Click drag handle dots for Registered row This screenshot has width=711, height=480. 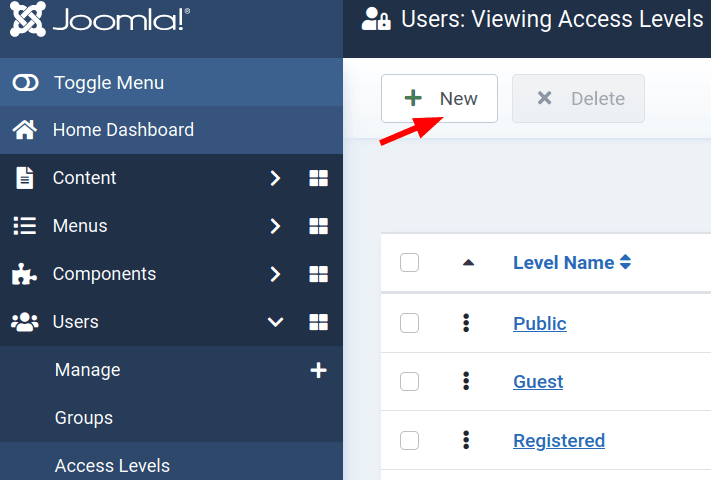pos(465,440)
